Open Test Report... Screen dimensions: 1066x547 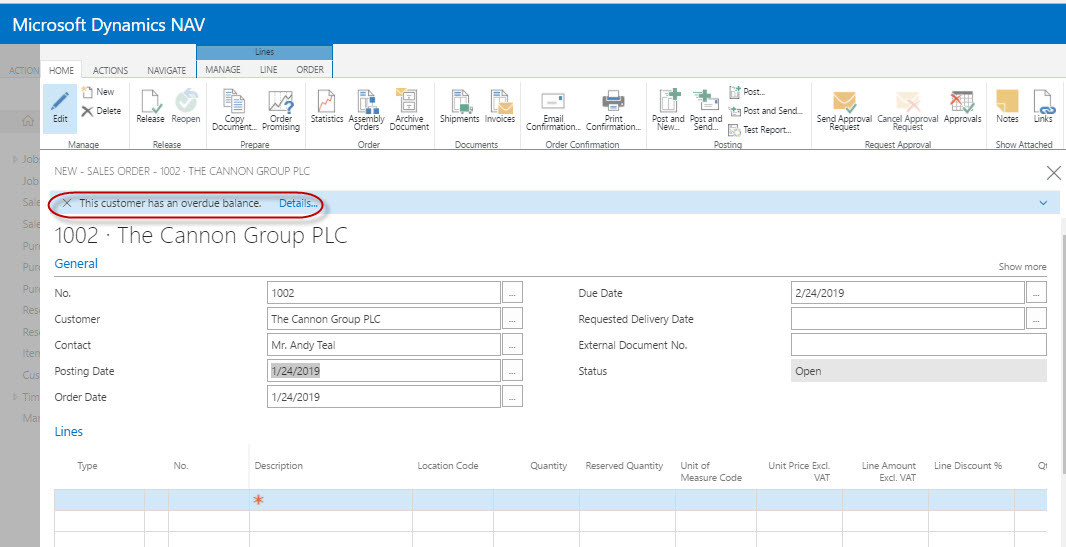click(x=760, y=130)
